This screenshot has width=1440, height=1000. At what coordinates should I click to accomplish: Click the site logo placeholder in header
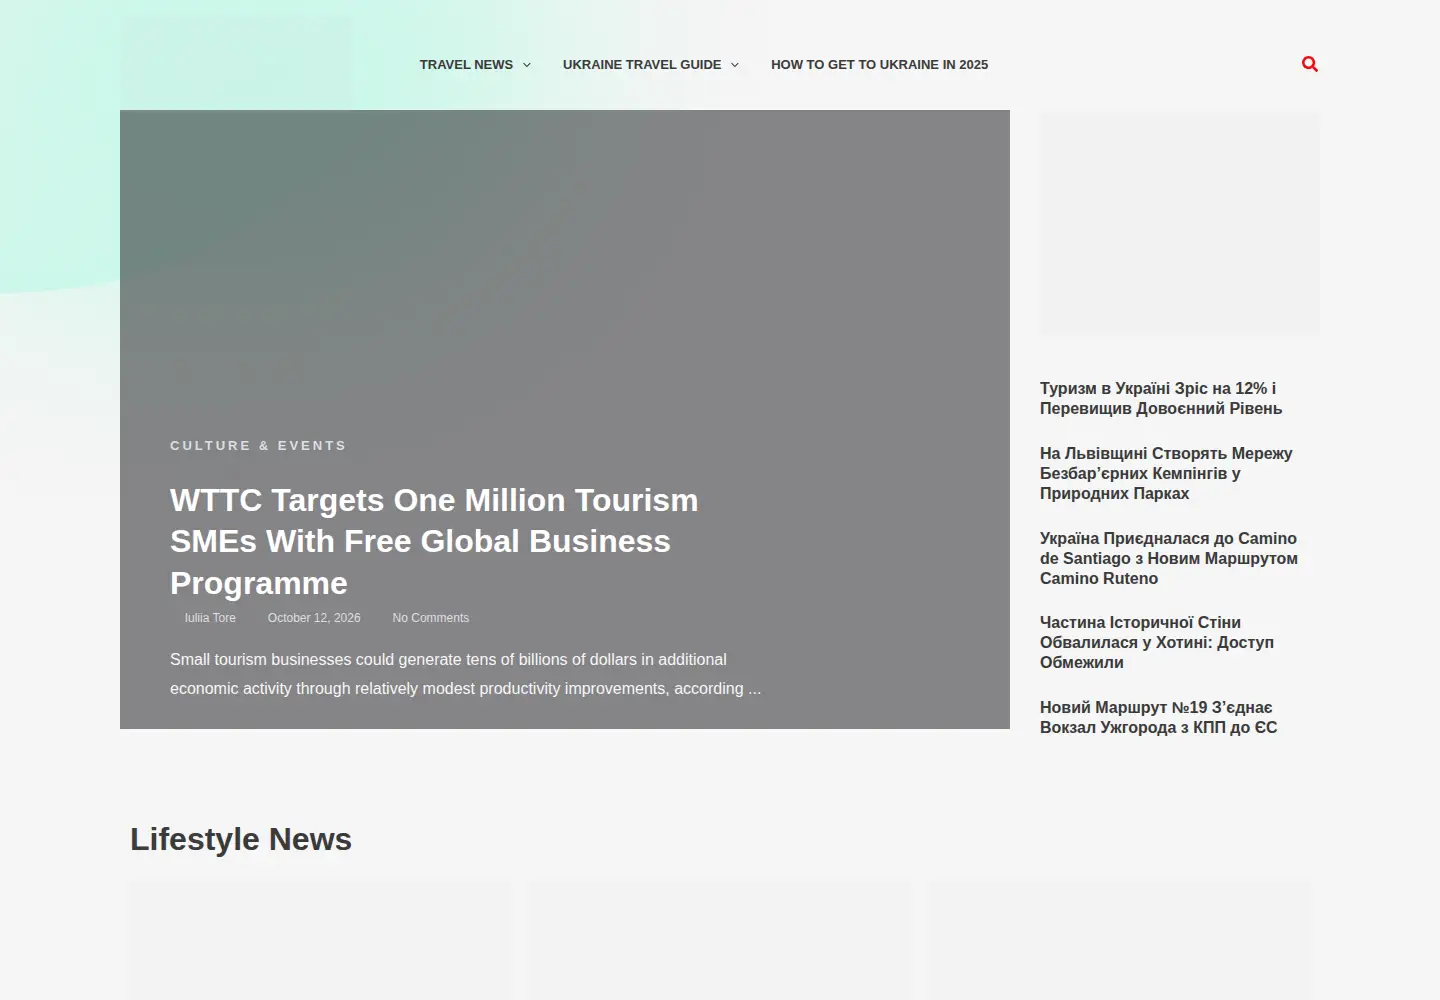tap(236, 62)
